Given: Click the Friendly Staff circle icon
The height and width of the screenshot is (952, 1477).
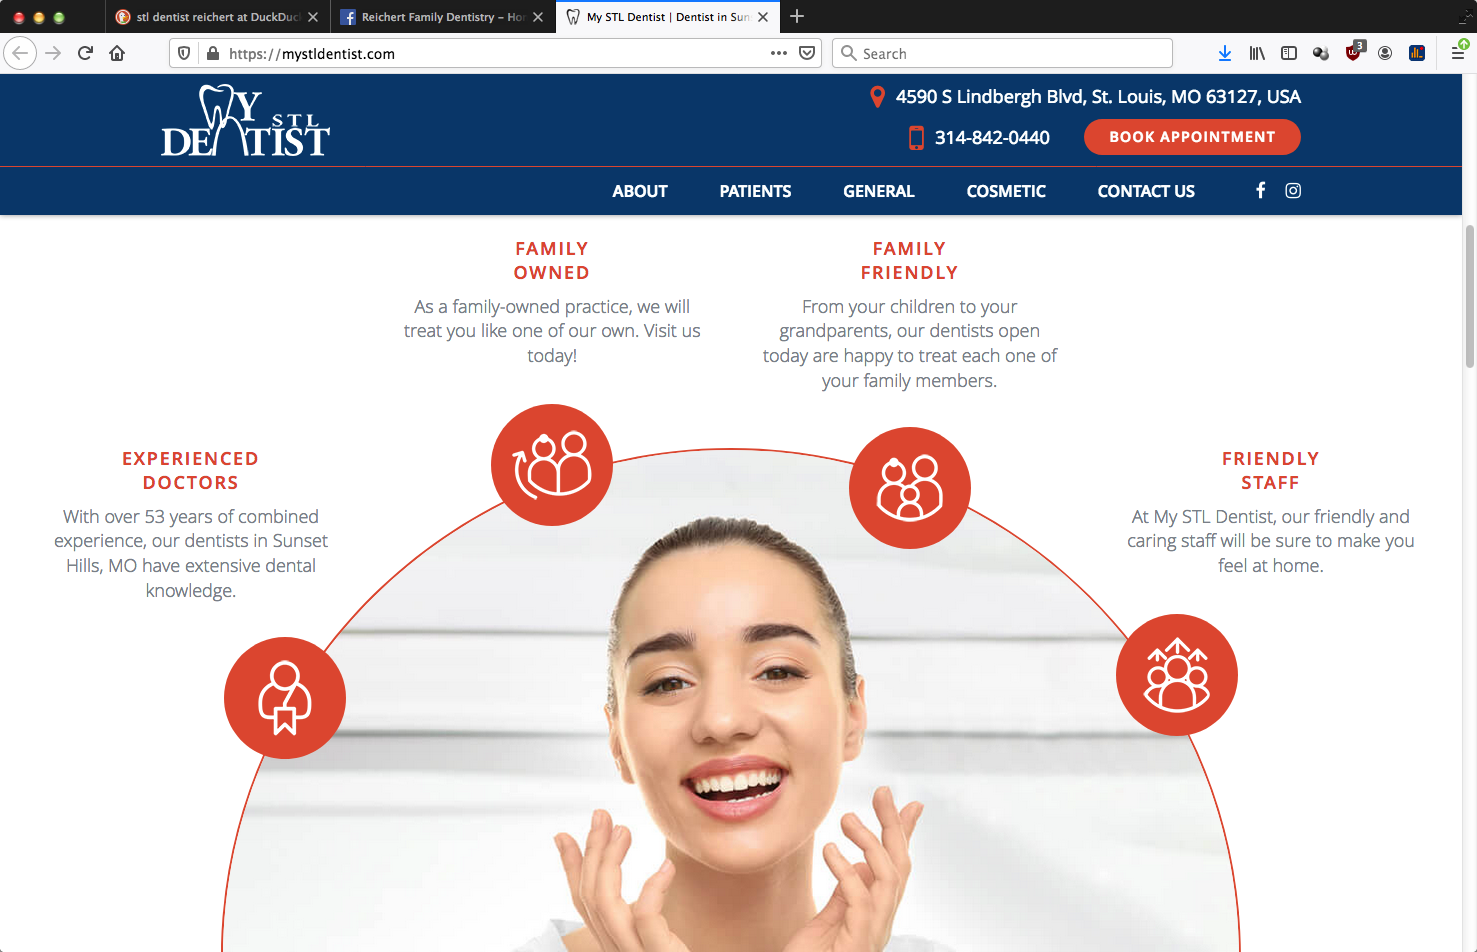Looking at the screenshot, I should pos(1177,675).
